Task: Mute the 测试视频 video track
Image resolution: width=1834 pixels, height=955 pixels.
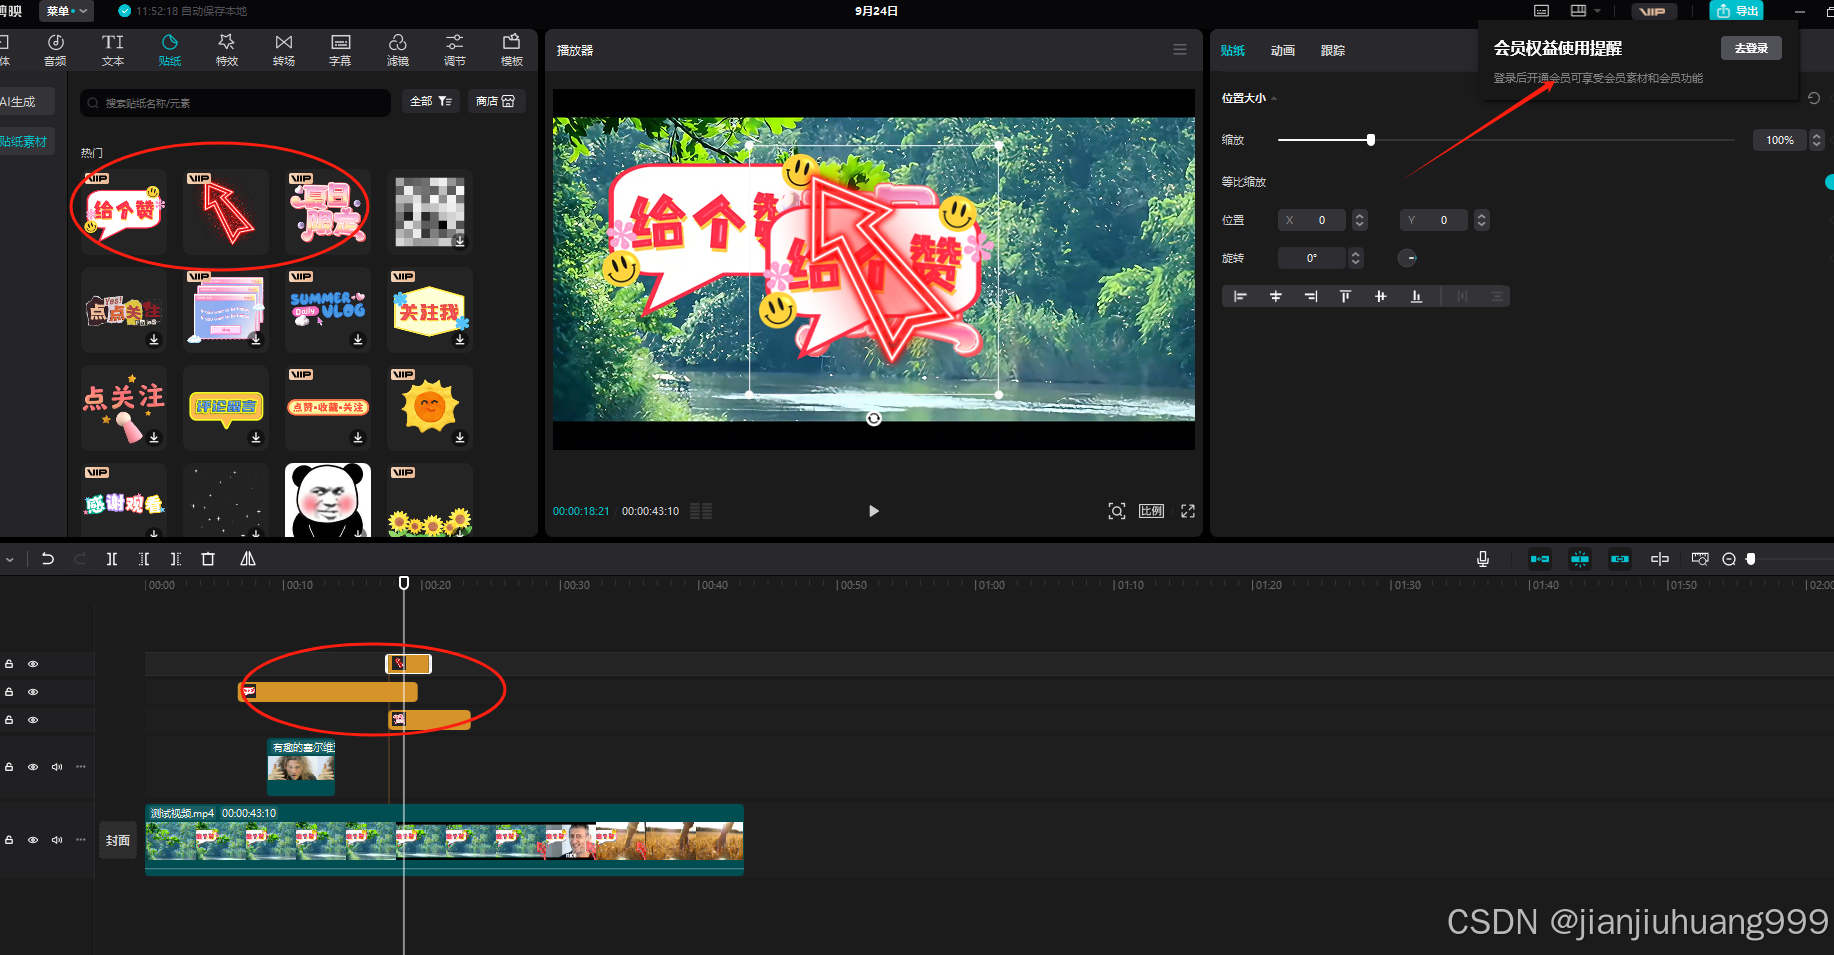Action: [56, 840]
